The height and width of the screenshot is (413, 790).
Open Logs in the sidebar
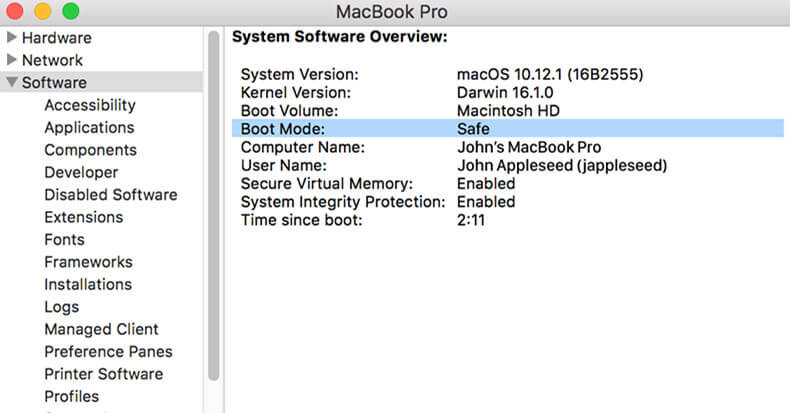(61, 307)
